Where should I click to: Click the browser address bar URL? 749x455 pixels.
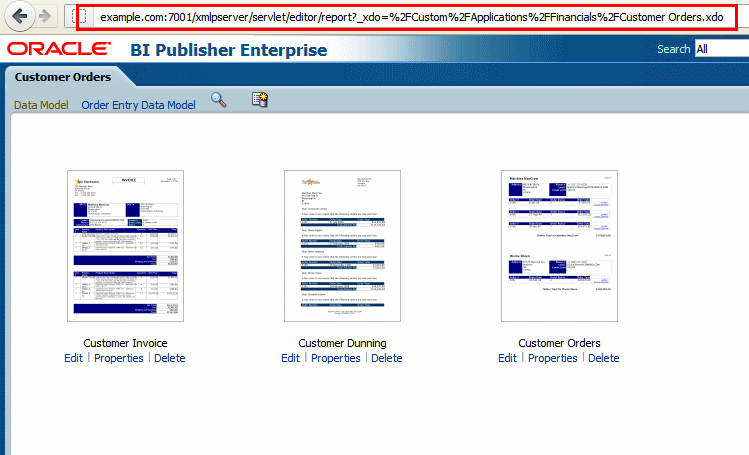click(411, 17)
